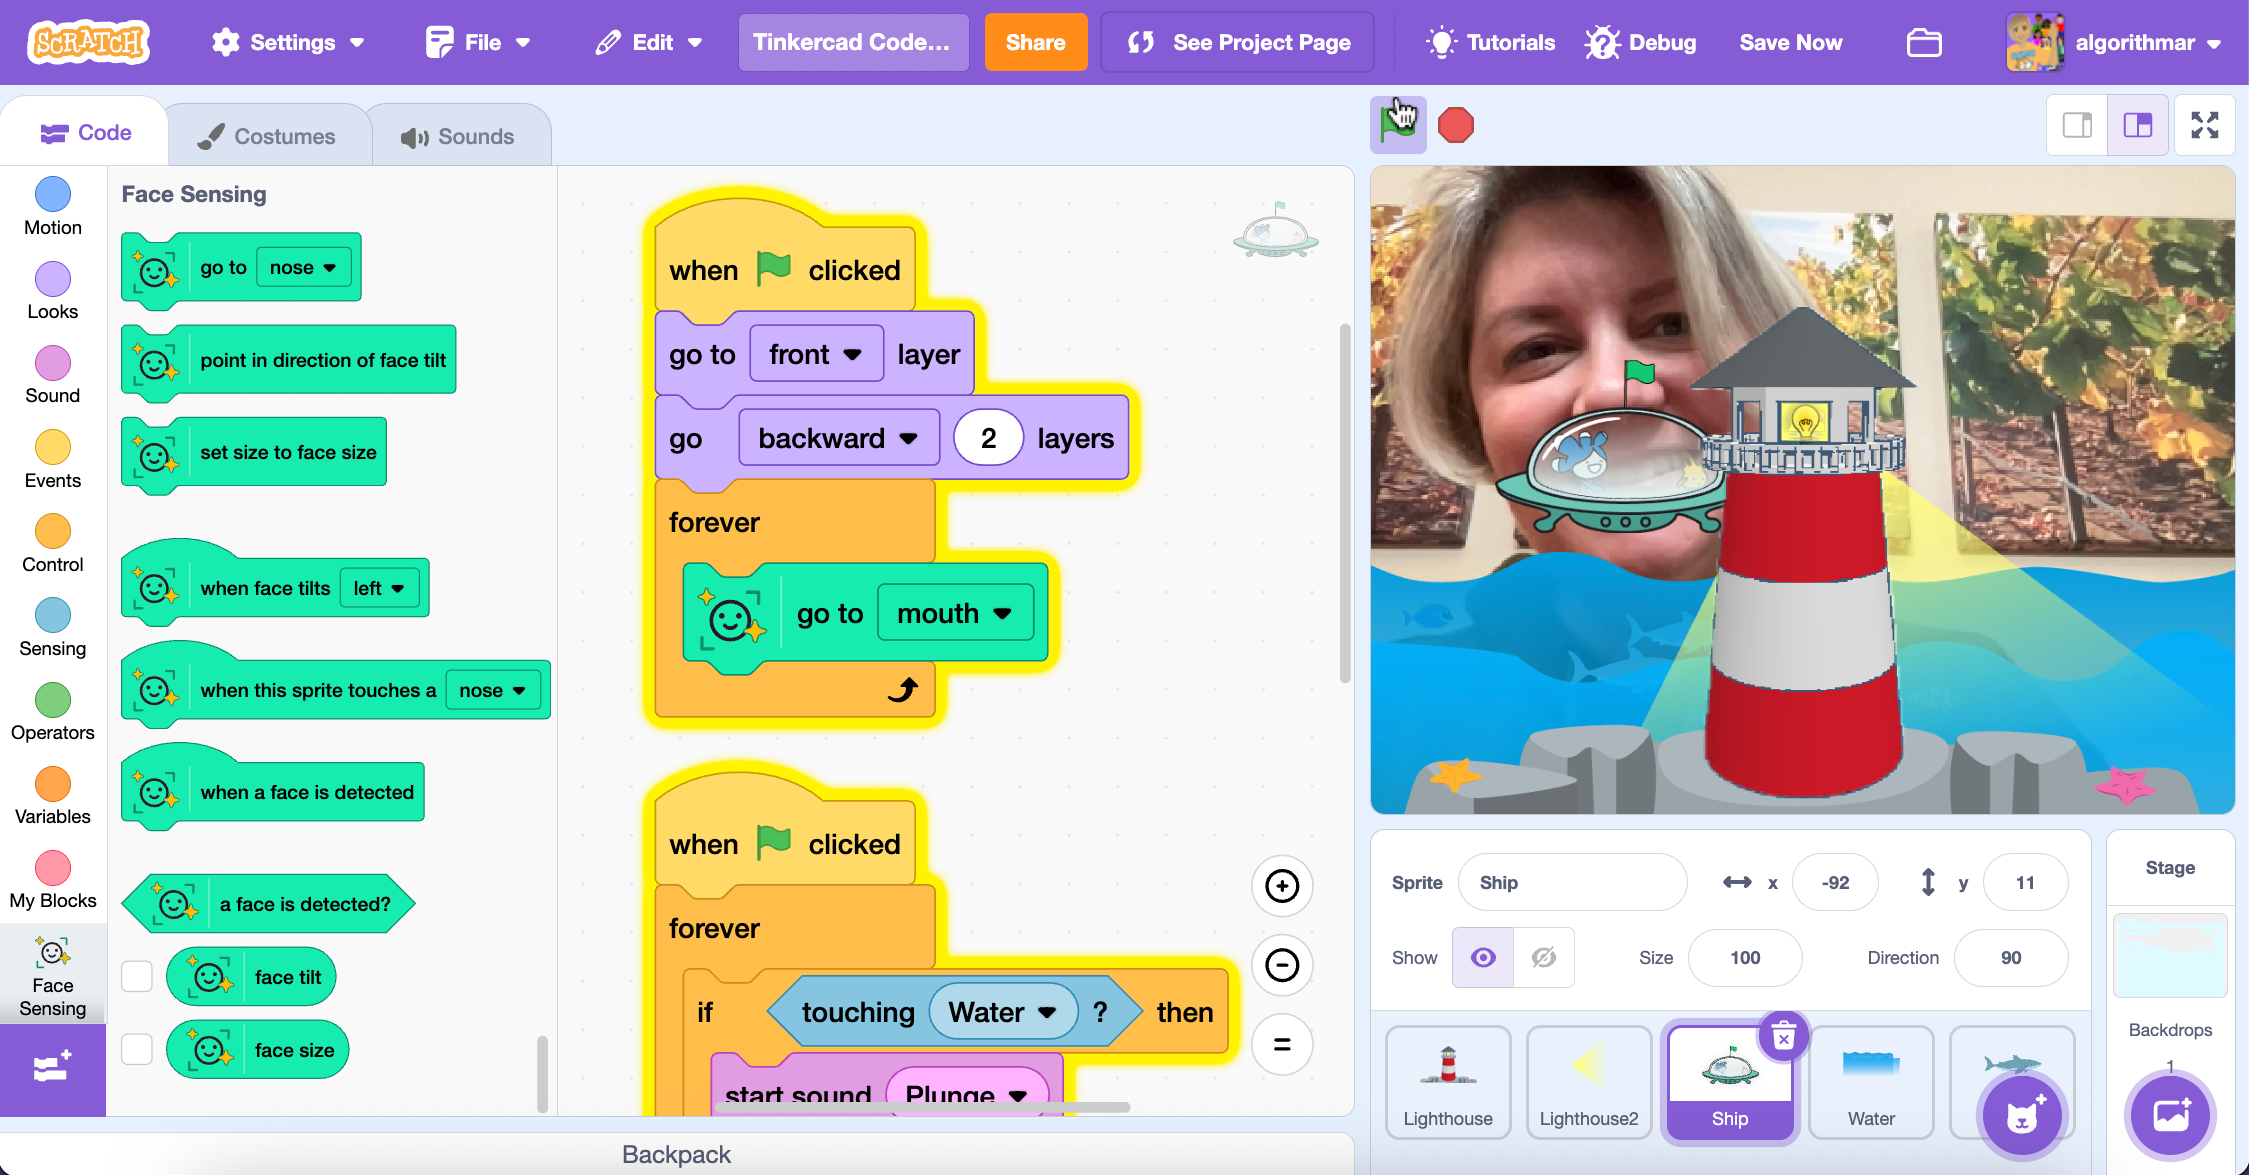Click the Choose a Backdrop button

pos(2170,1115)
